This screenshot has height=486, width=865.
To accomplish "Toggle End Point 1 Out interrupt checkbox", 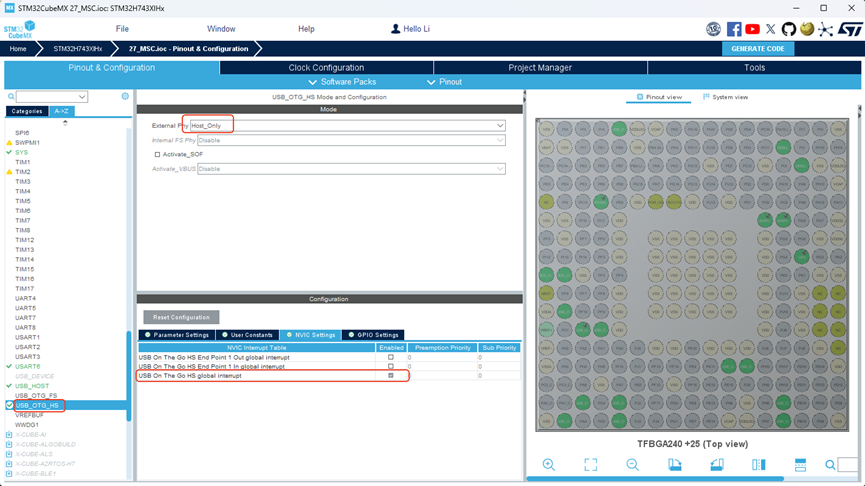I will [x=391, y=357].
